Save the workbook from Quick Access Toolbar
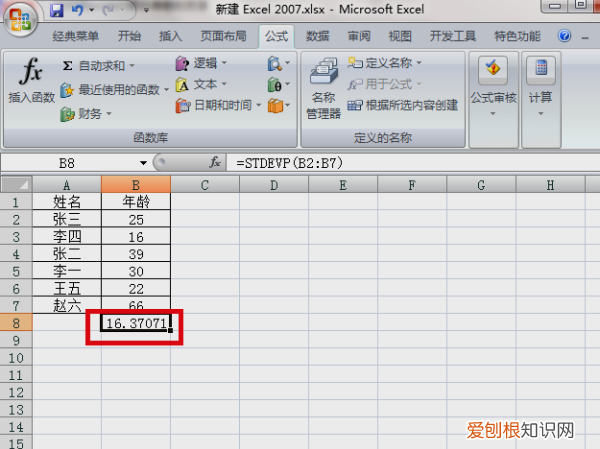 click(x=56, y=11)
